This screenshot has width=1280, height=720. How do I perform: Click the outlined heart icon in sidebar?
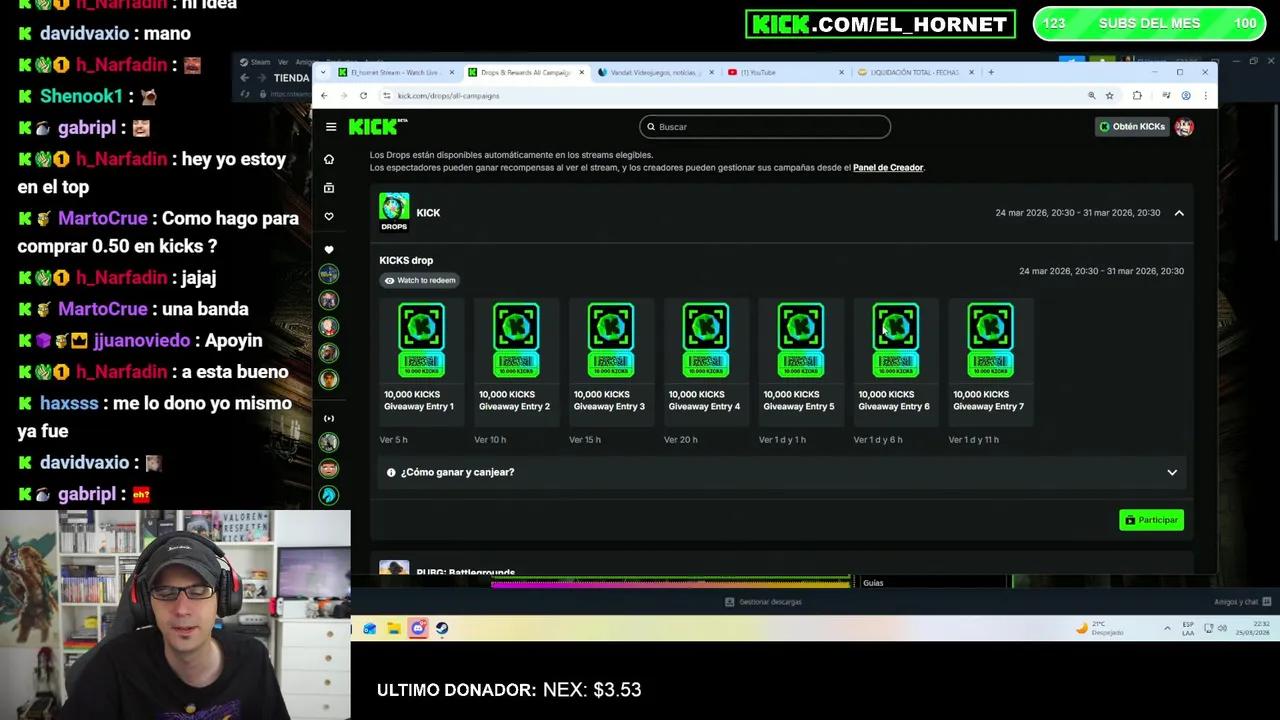point(329,216)
